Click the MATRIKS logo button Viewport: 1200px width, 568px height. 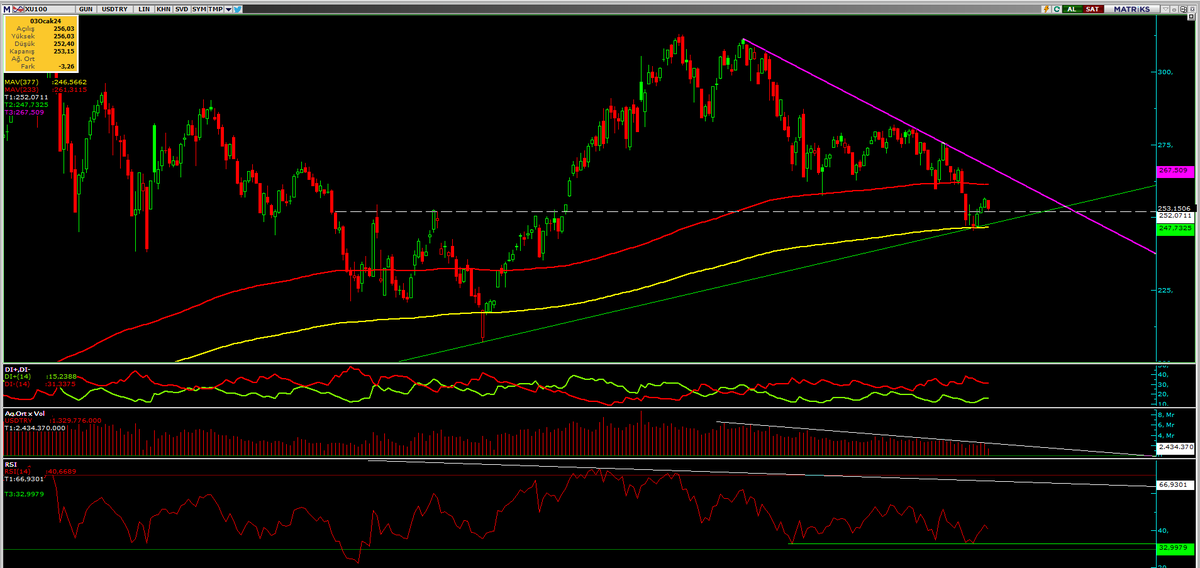[x=1132, y=9]
